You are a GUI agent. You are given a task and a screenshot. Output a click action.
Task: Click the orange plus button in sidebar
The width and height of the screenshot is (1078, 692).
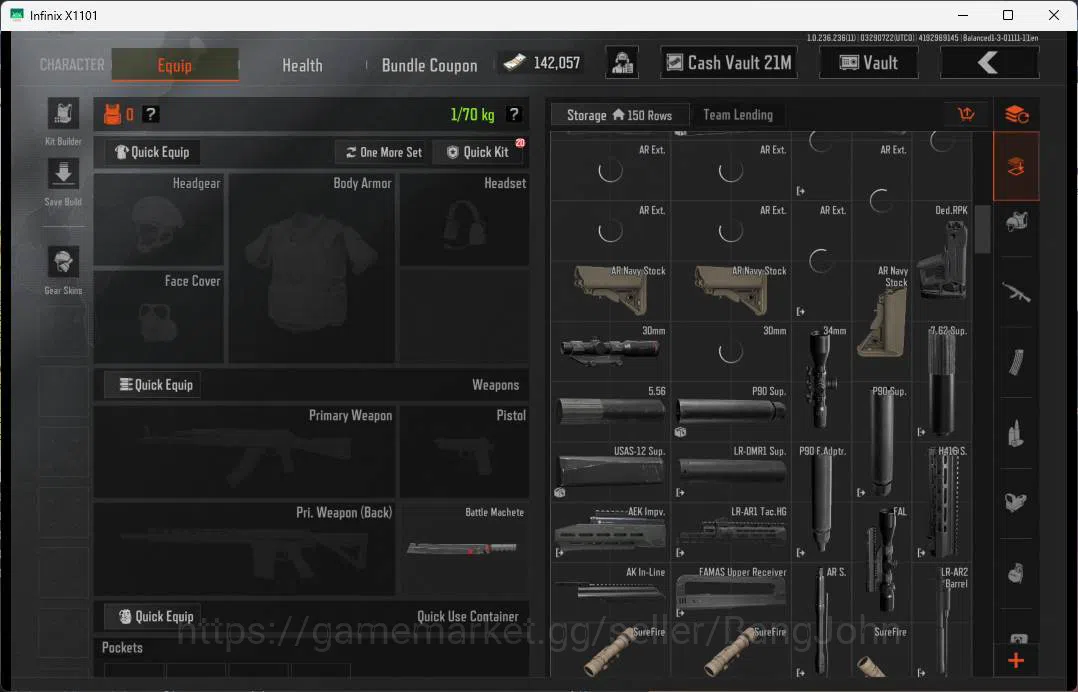click(1016, 660)
